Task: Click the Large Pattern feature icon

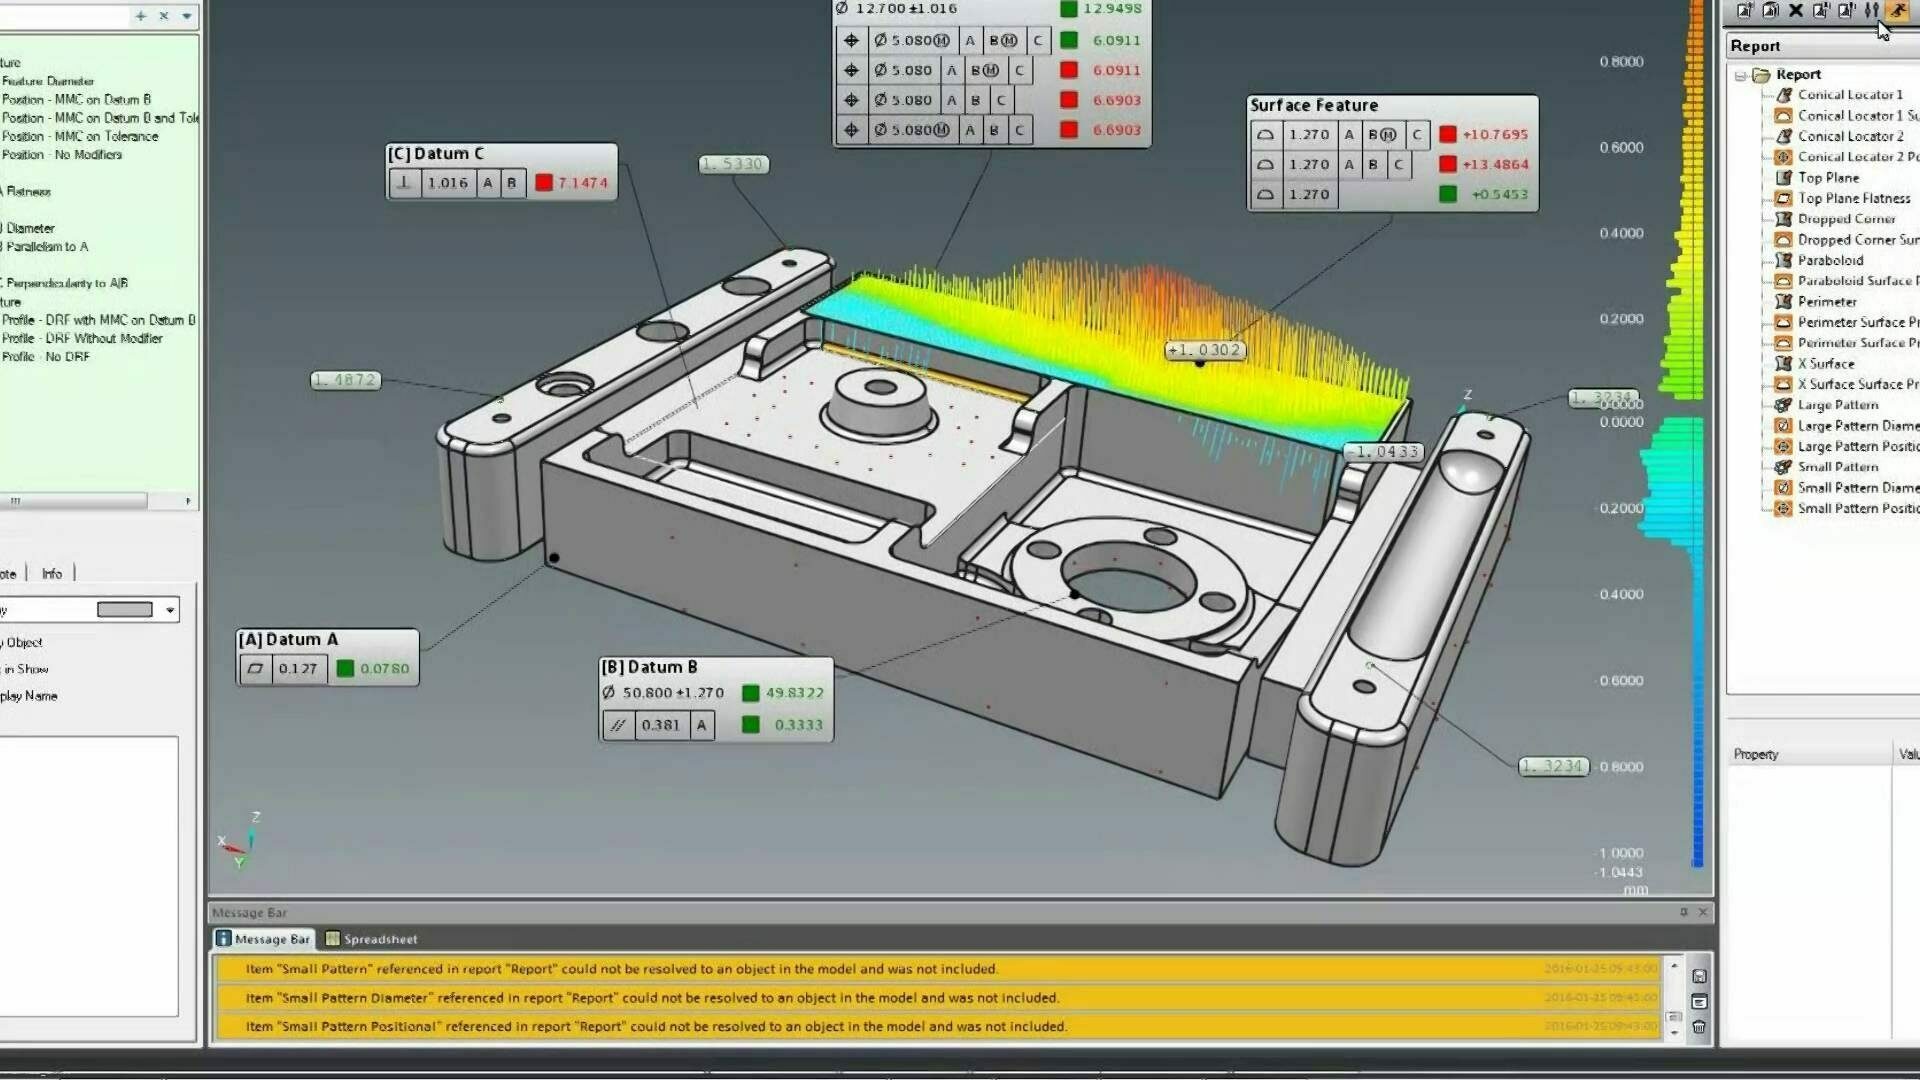Action: click(1783, 405)
